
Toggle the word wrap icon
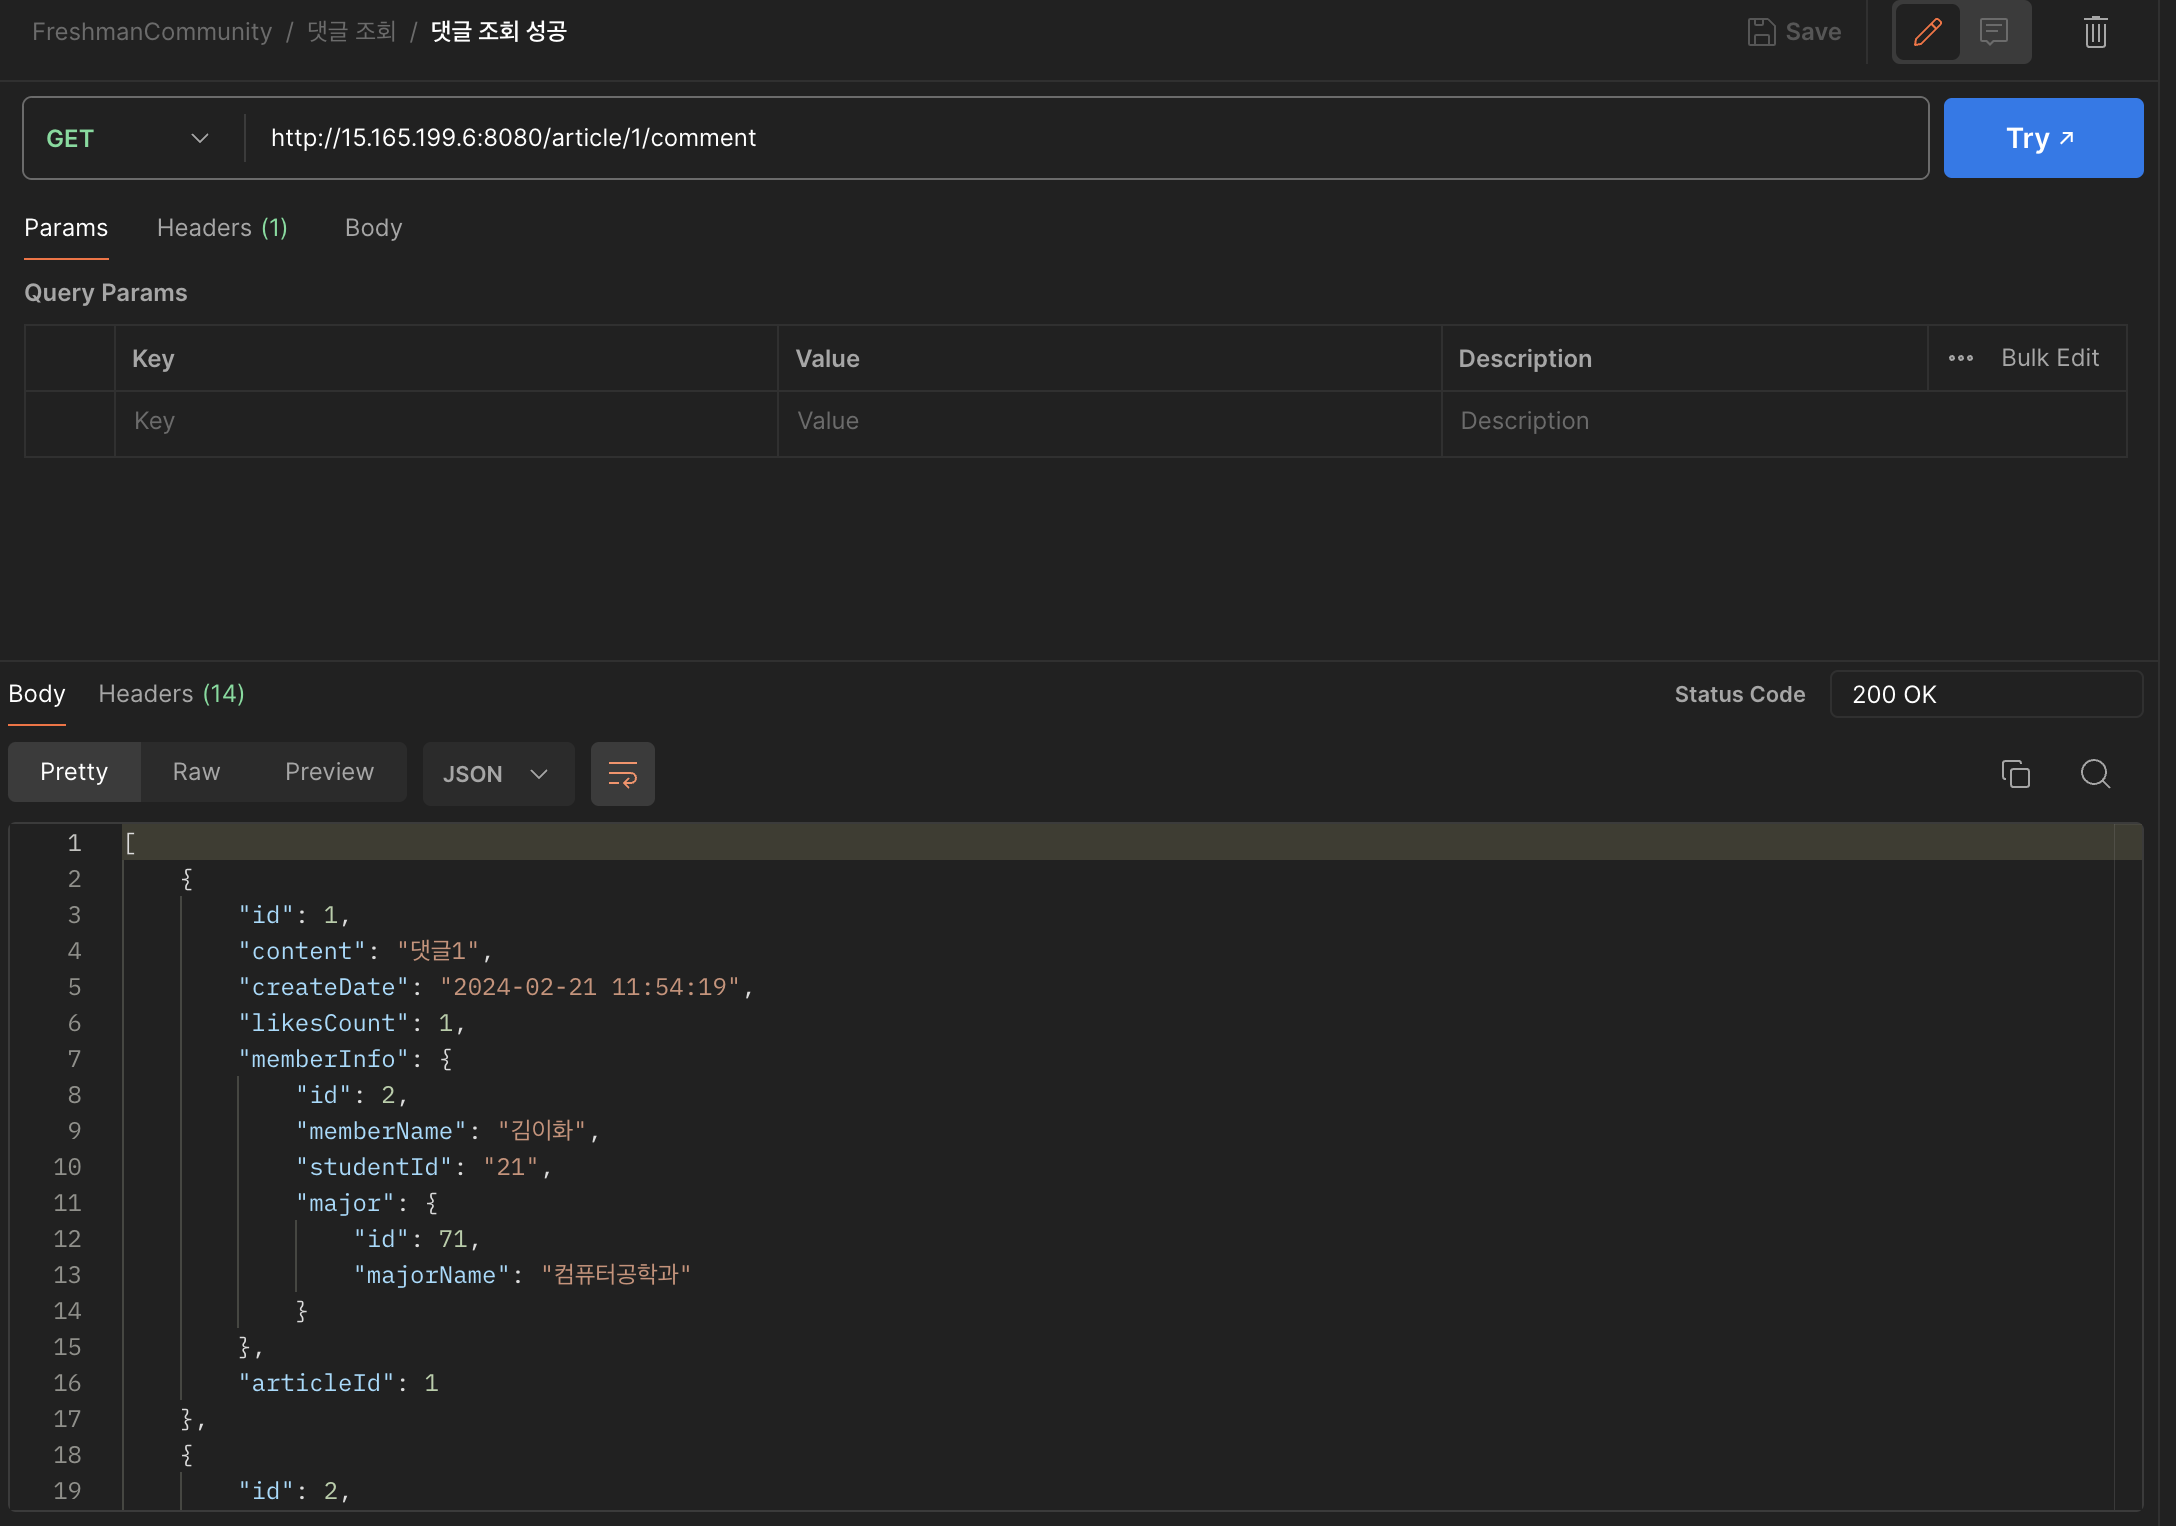point(622,774)
